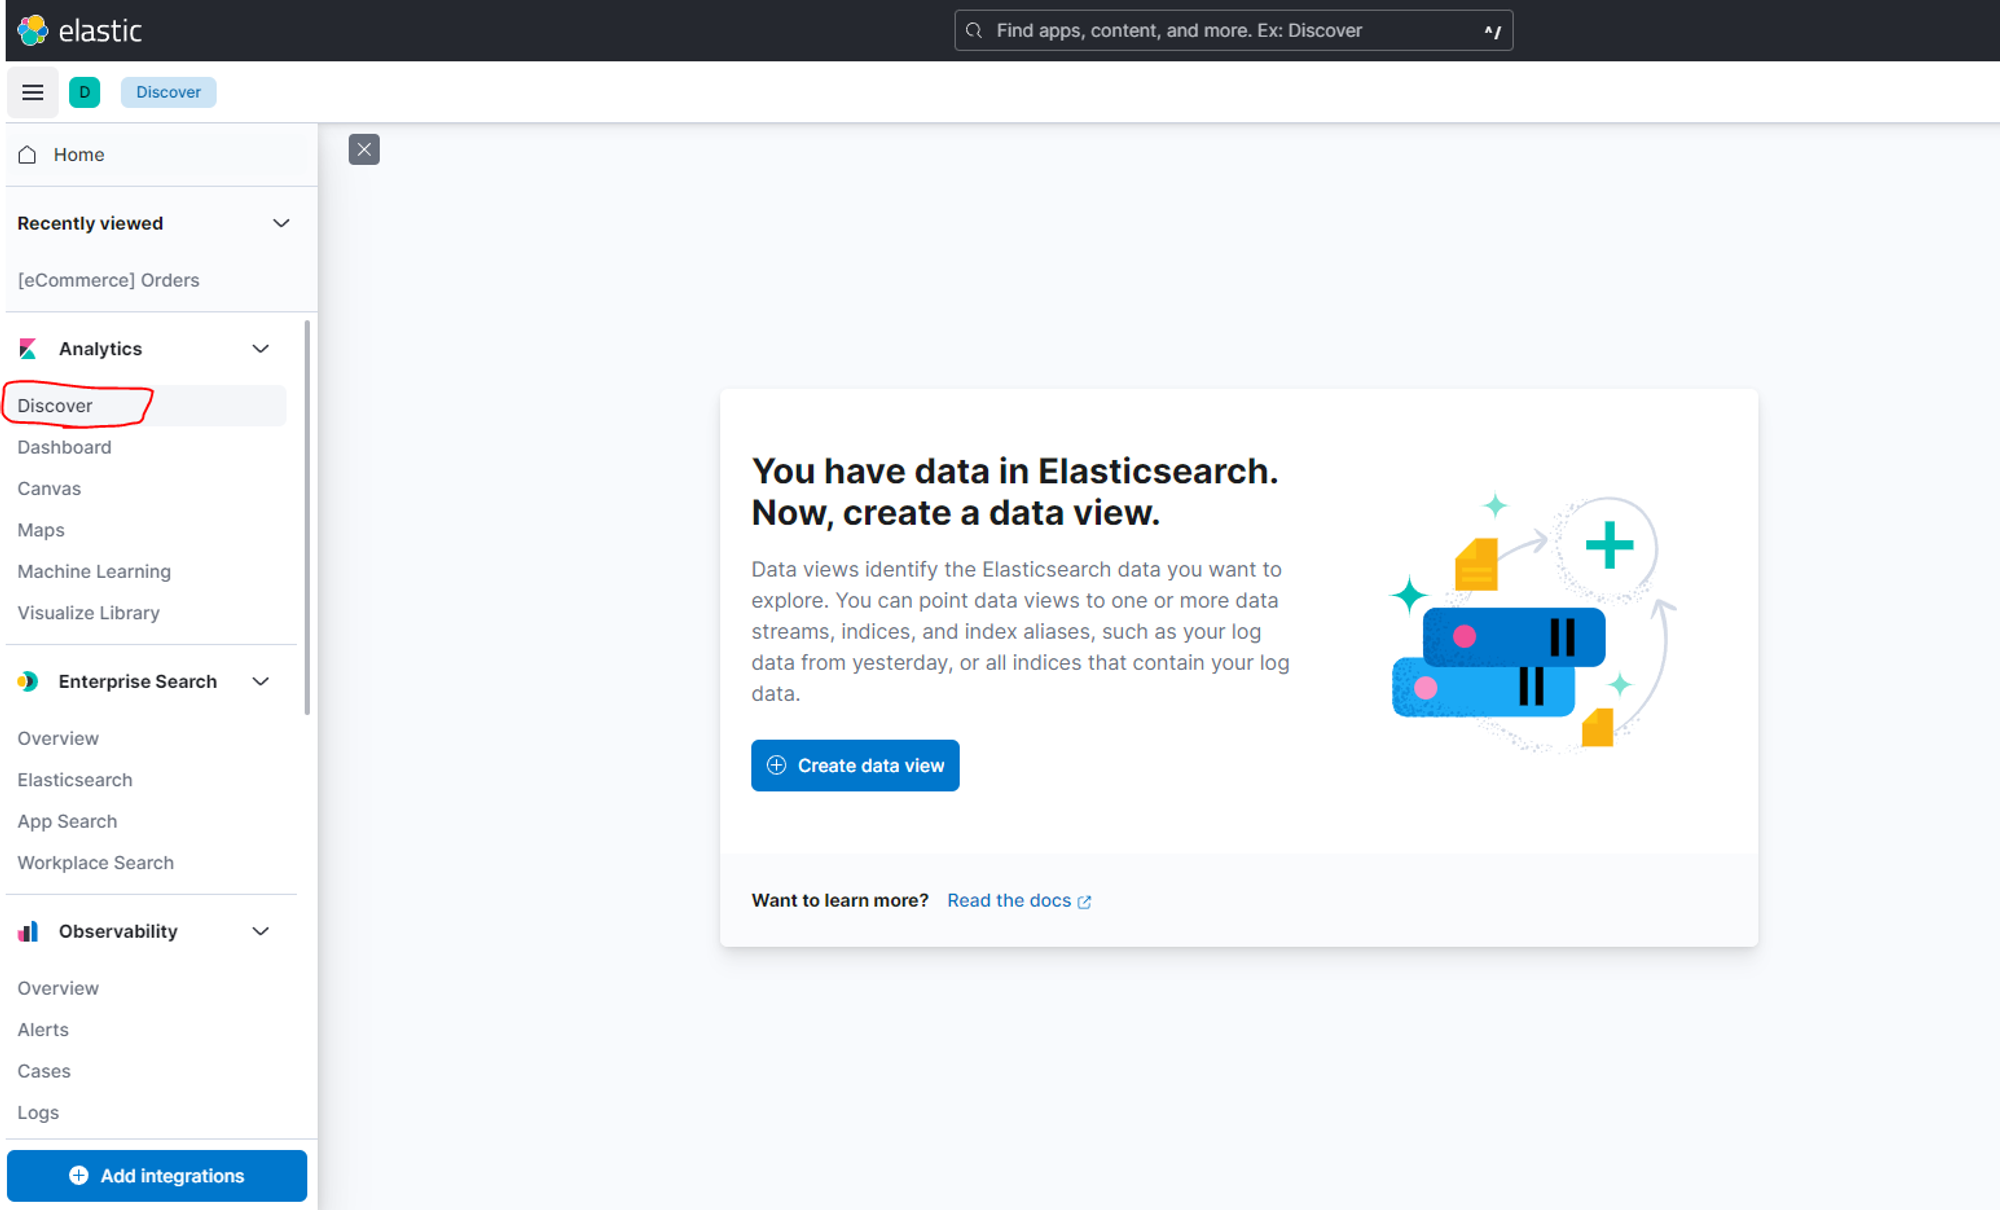
Task: Click the Analytics Kibana logo icon
Action: tap(28, 349)
